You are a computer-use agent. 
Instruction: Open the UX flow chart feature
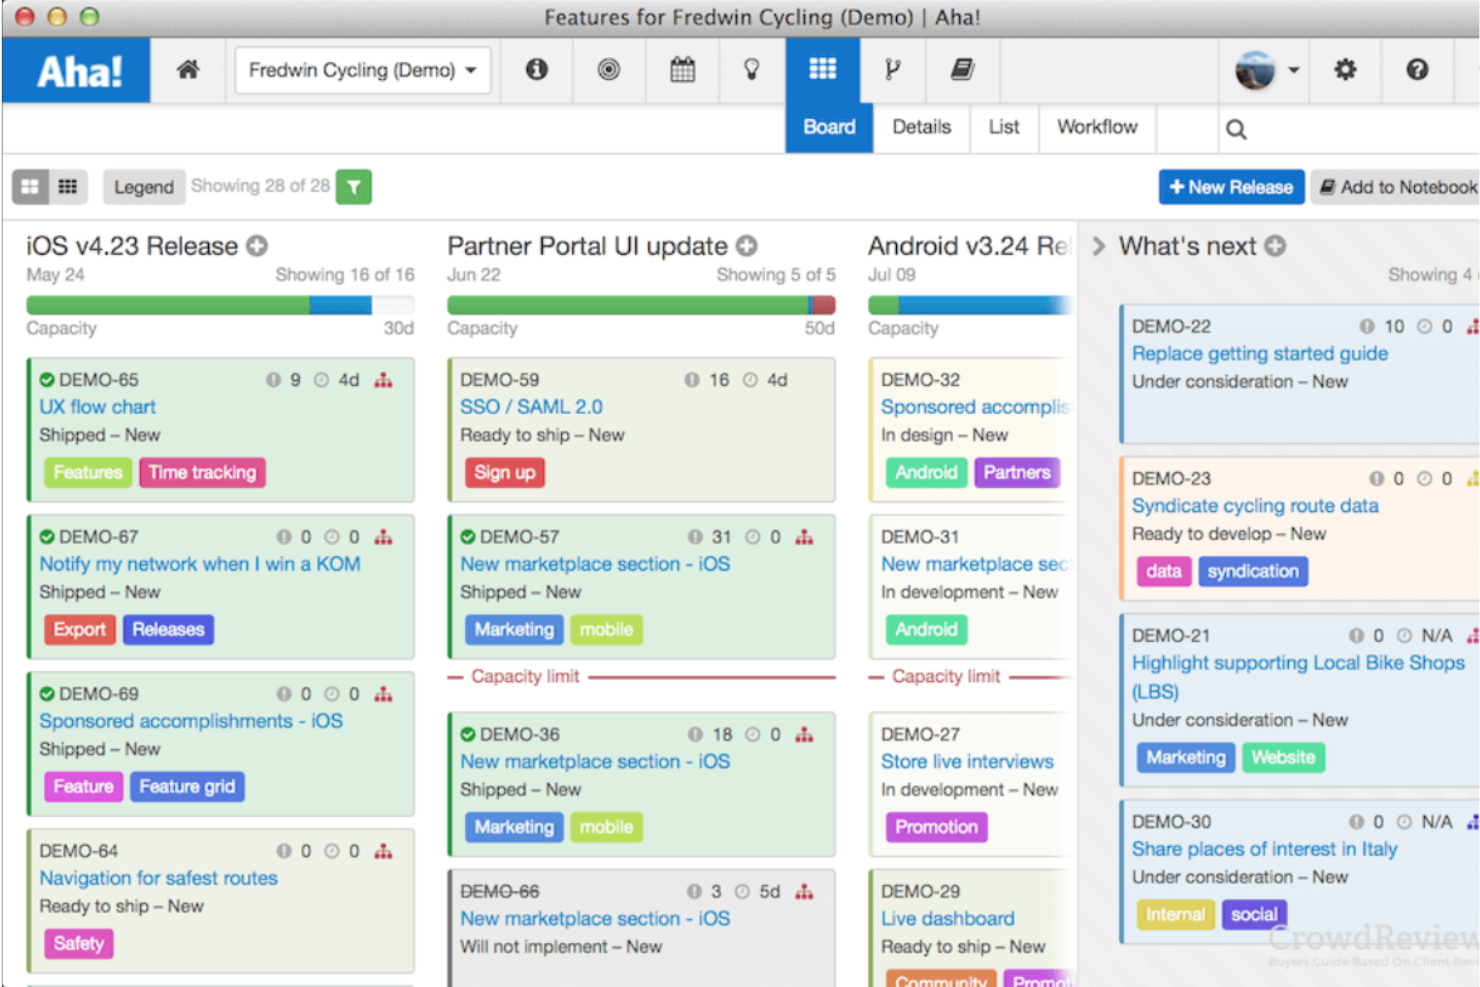click(x=98, y=407)
